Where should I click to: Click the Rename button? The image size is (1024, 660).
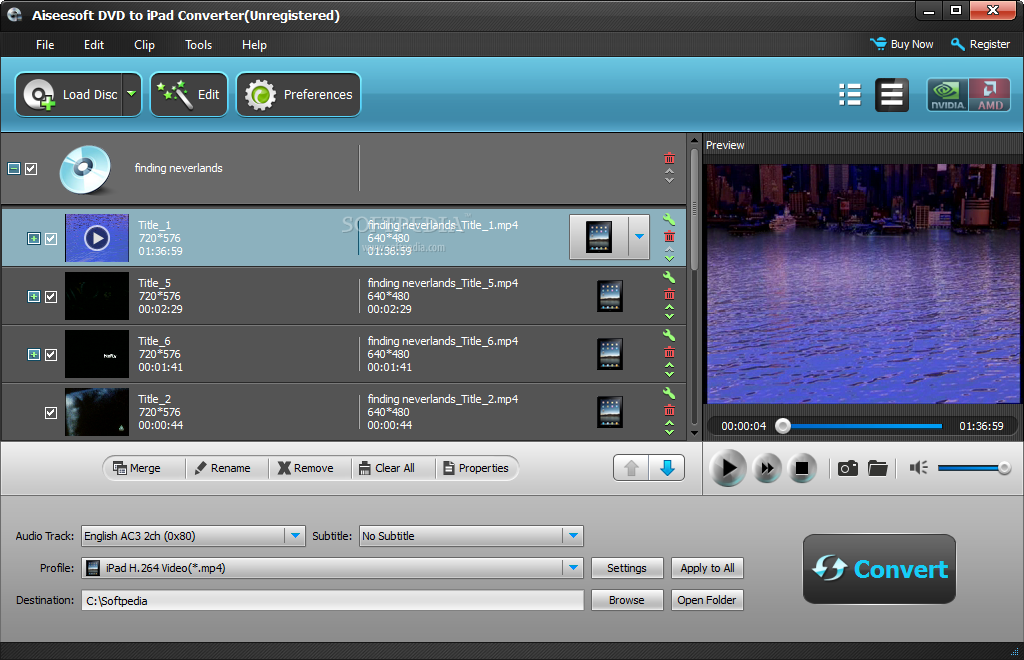pyautogui.click(x=223, y=468)
